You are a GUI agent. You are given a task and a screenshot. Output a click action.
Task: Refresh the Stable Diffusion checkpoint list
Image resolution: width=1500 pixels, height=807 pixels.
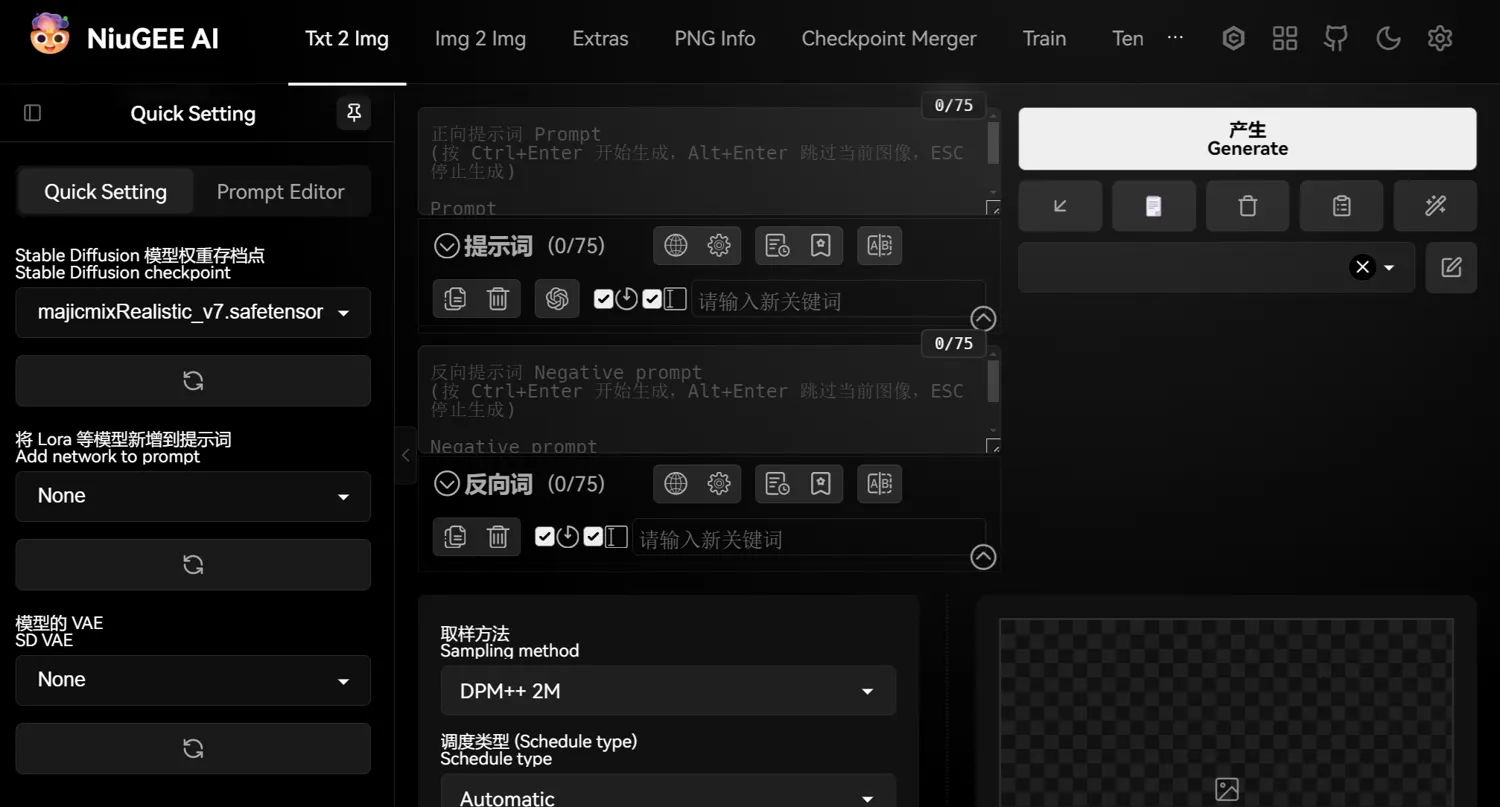point(193,380)
